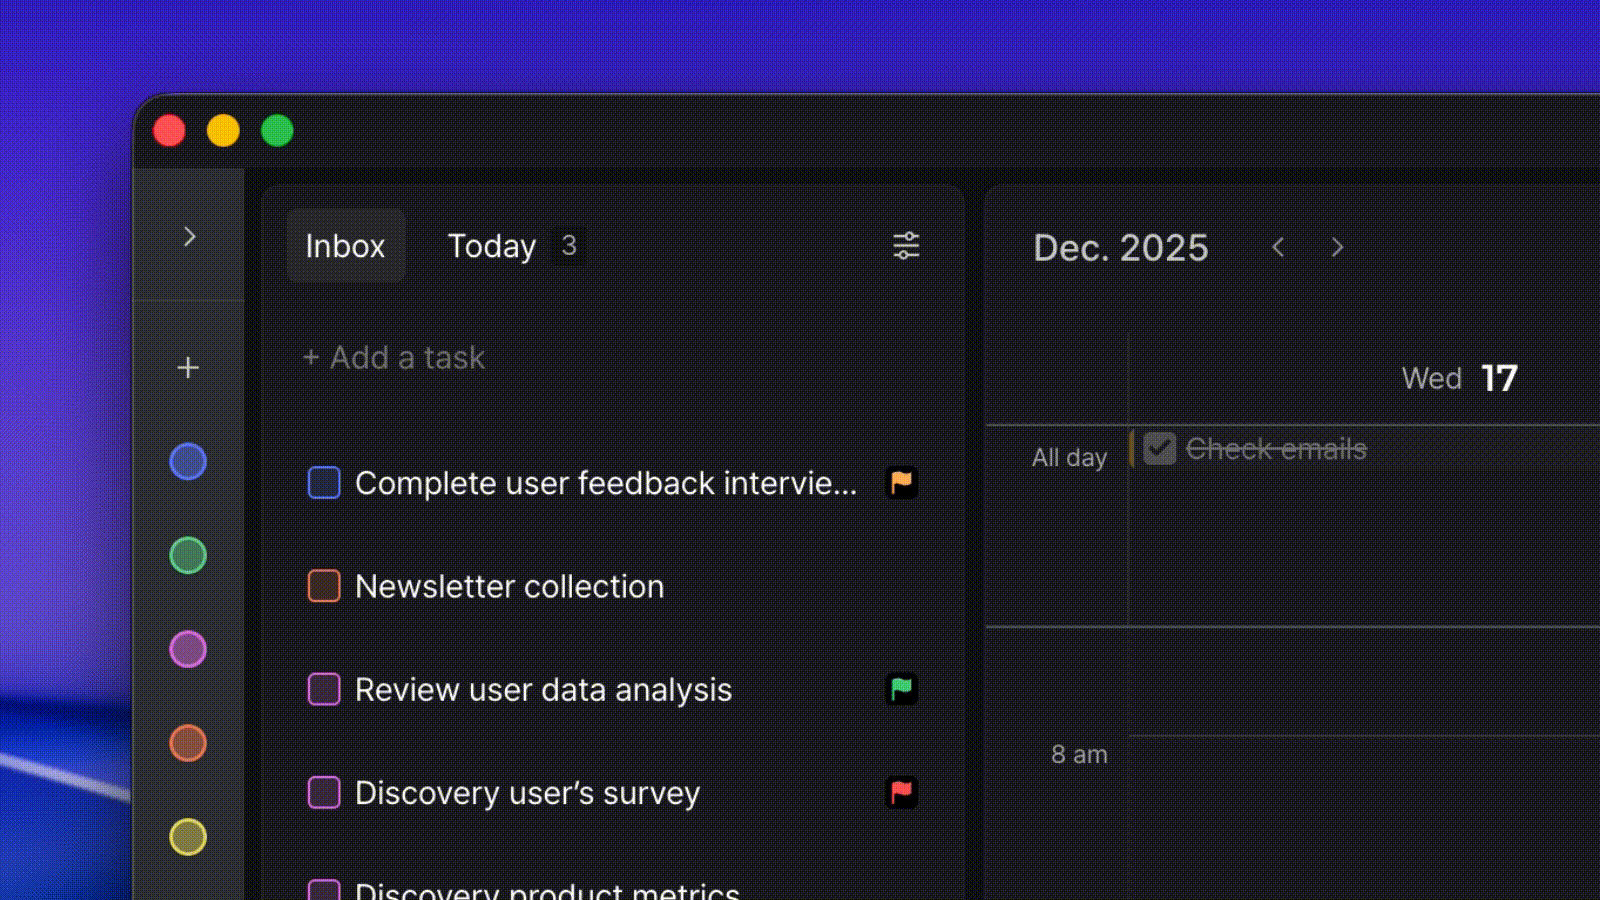Screen dimensions: 1600x900
Task: Open Discovery user's survey task
Action: click(x=527, y=793)
